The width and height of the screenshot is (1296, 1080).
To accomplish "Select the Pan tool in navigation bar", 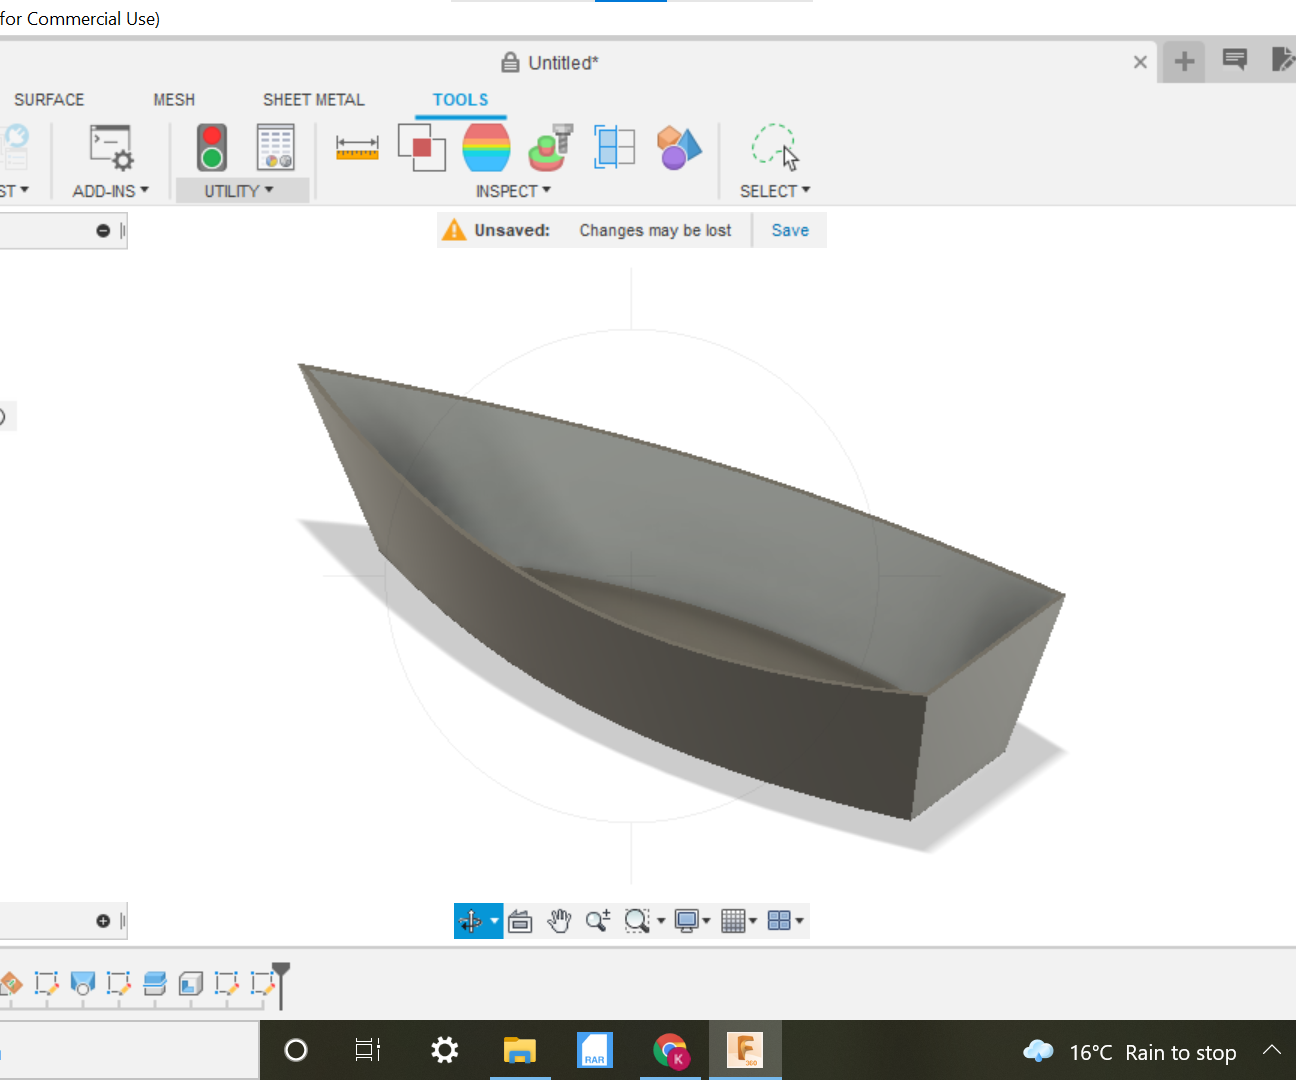I will [x=559, y=921].
